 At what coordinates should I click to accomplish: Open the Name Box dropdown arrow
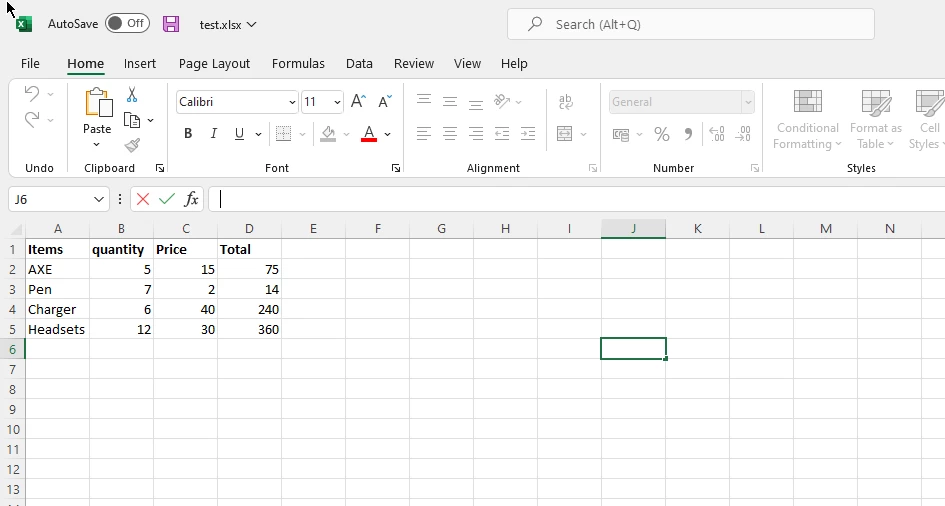[x=98, y=199]
